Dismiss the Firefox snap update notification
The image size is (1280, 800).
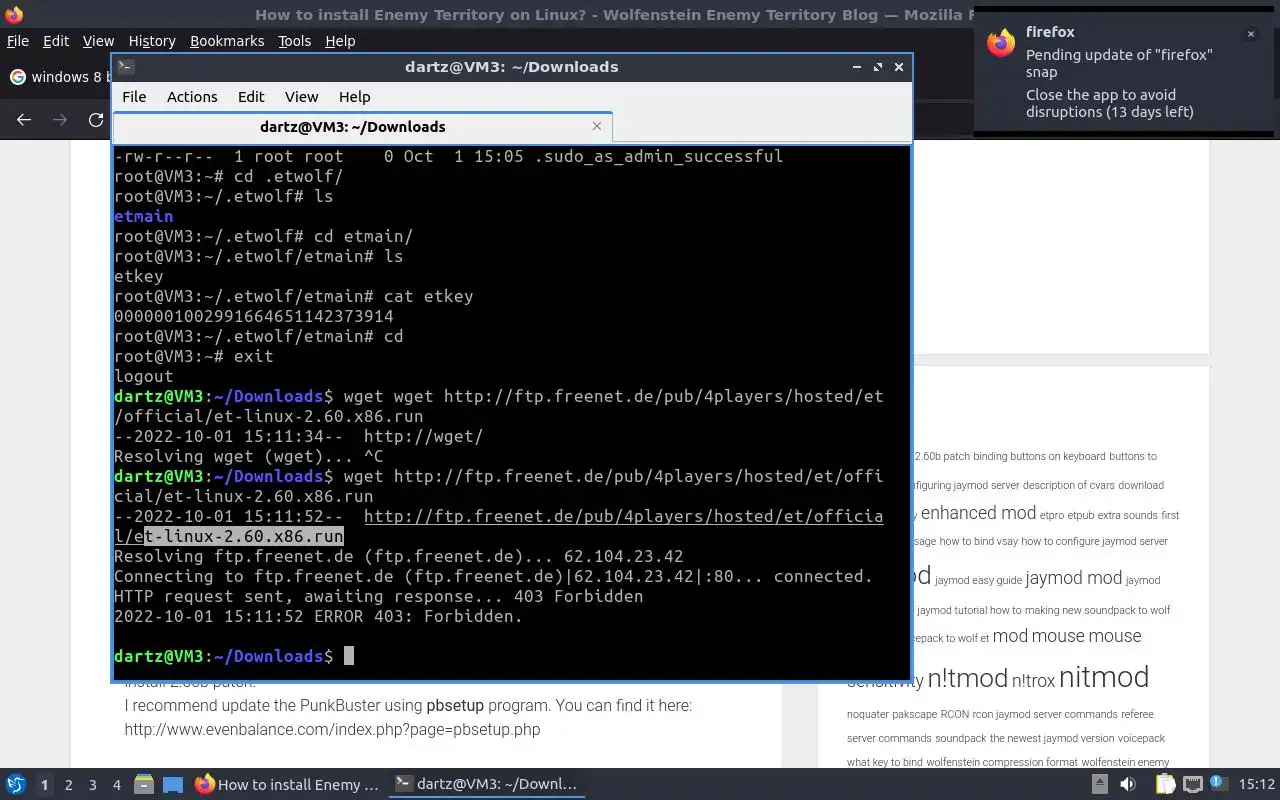click(x=1250, y=34)
